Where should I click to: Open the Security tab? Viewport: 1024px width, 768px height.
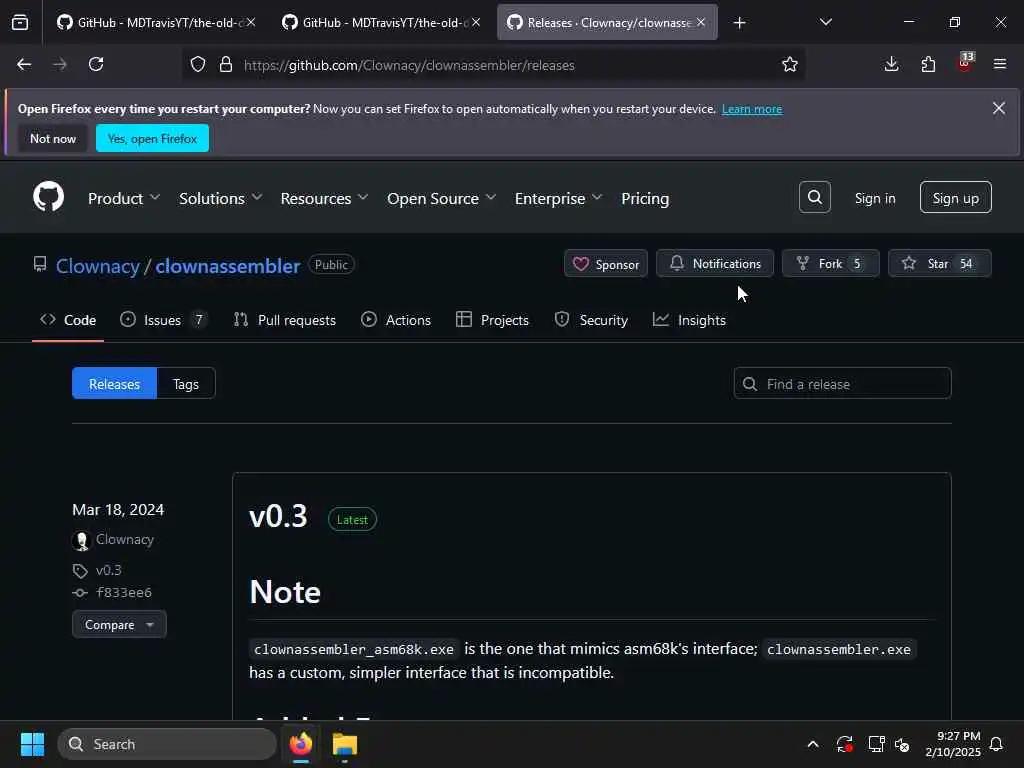tap(591, 320)
